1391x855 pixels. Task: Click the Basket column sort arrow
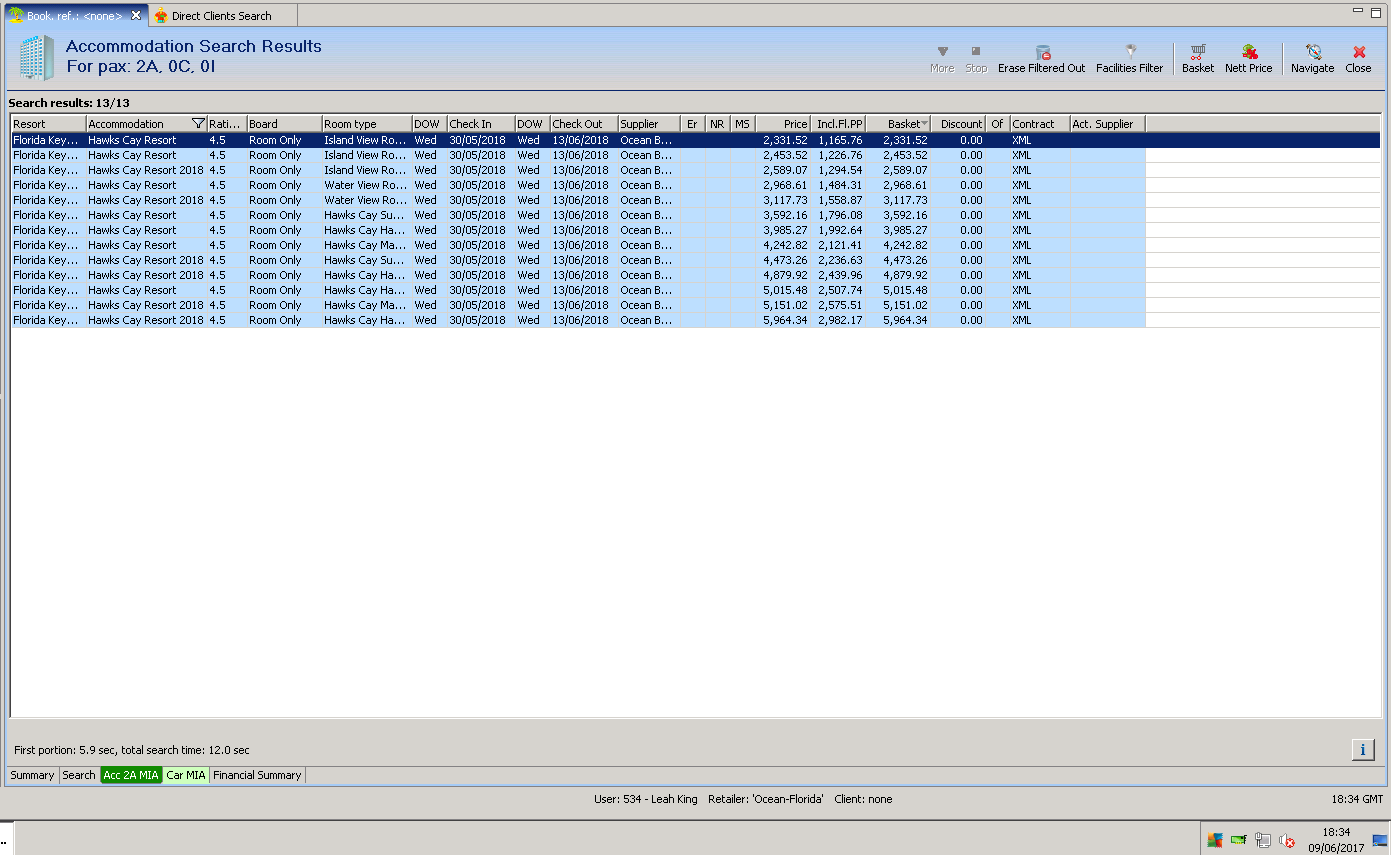[x=924, y=124]
